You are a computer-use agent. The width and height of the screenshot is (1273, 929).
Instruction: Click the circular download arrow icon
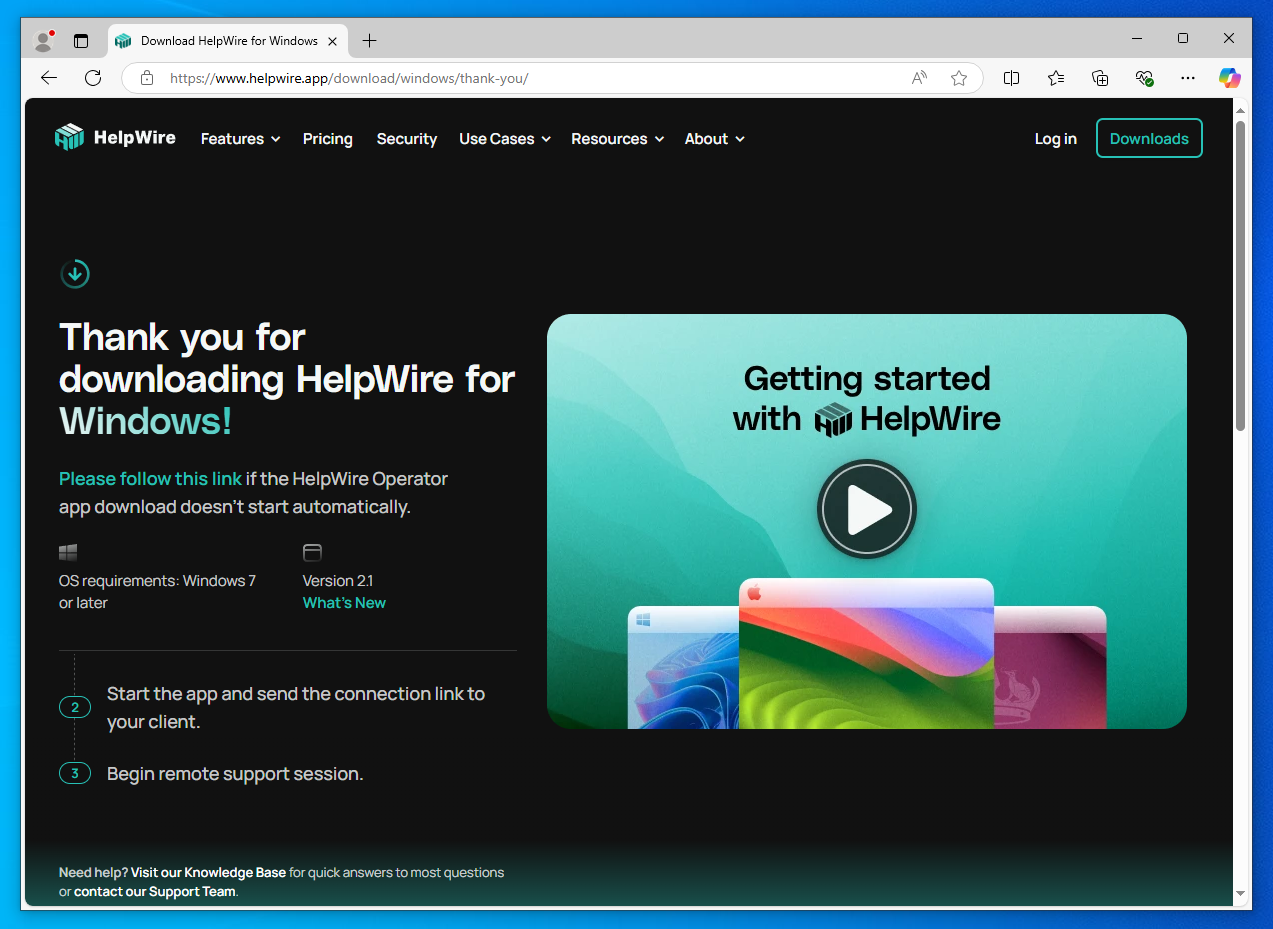[75, 273]
